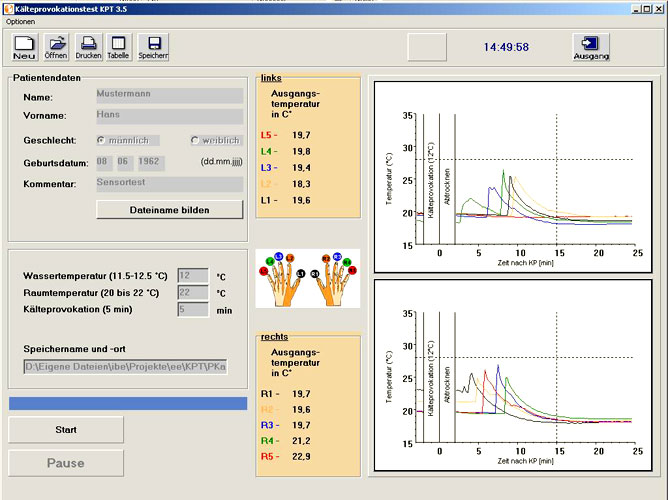668x500 pixels.
Task: Click the Speichername file path field
Action: (125, 367)
